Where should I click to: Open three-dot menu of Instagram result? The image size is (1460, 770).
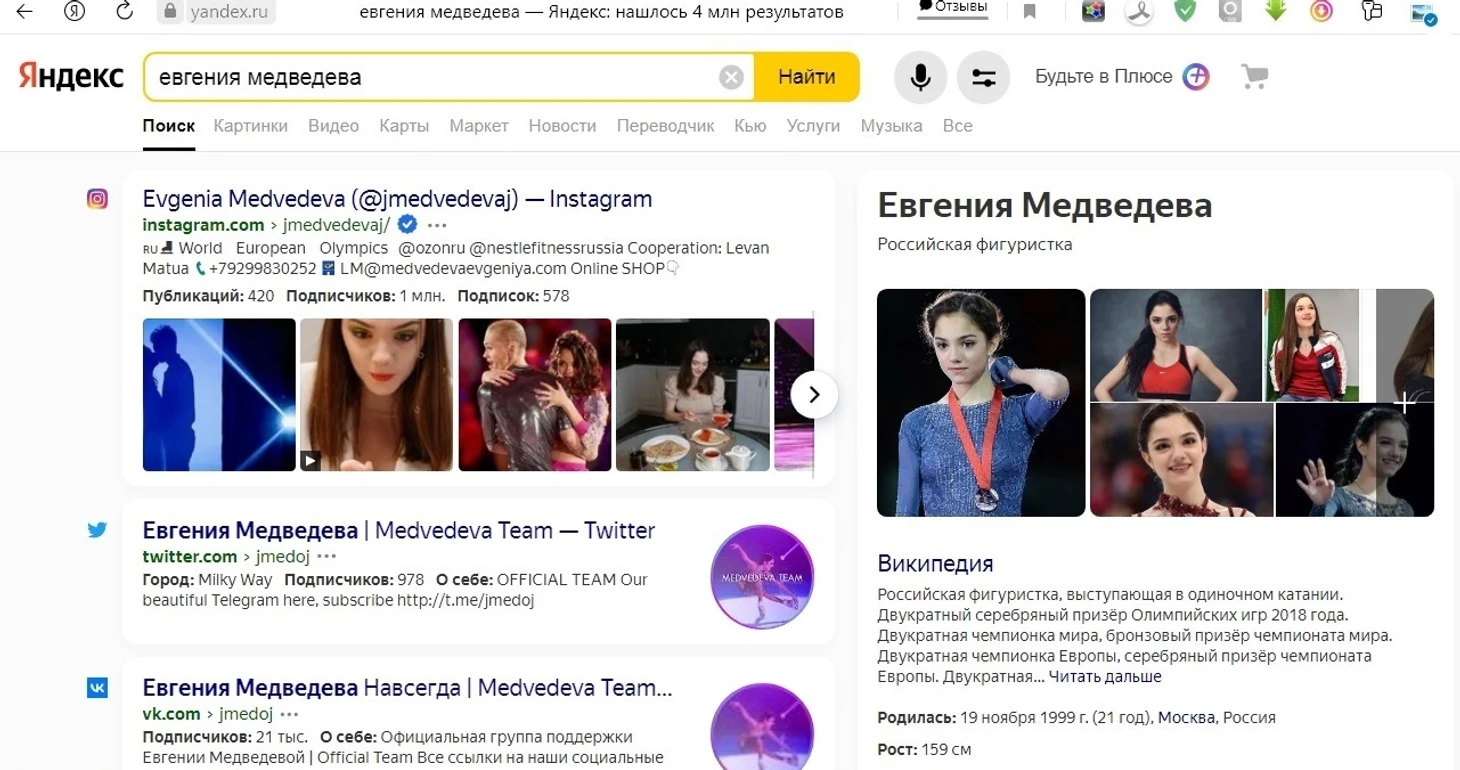tap(437, 225)
